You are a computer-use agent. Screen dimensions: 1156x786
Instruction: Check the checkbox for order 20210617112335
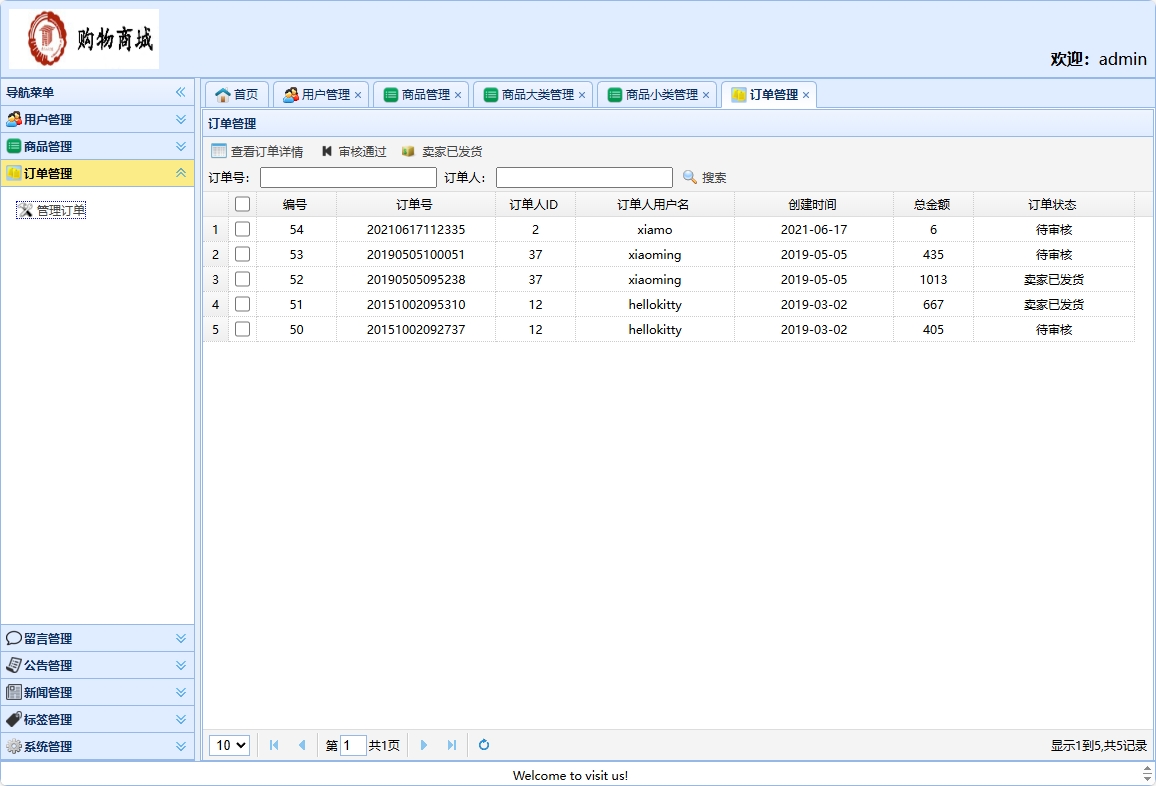(242, 229)
